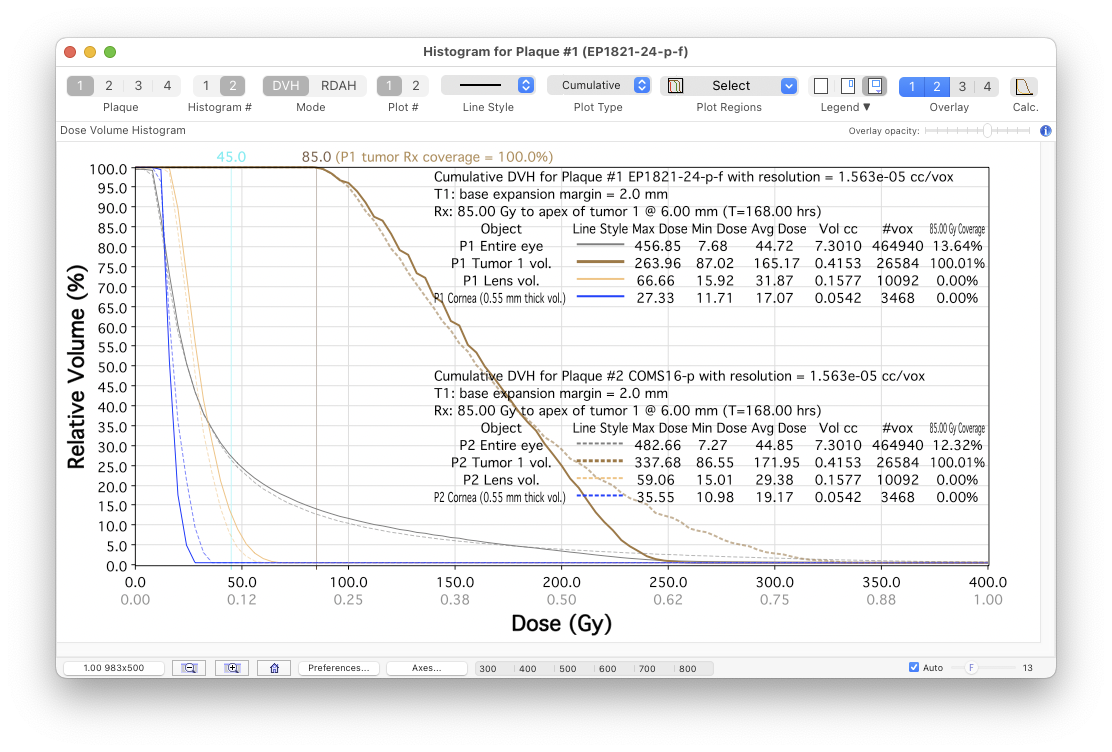This screenshot has width=1112, height=752.
Task: Click the Preferences... button
Action: point(339,668)
